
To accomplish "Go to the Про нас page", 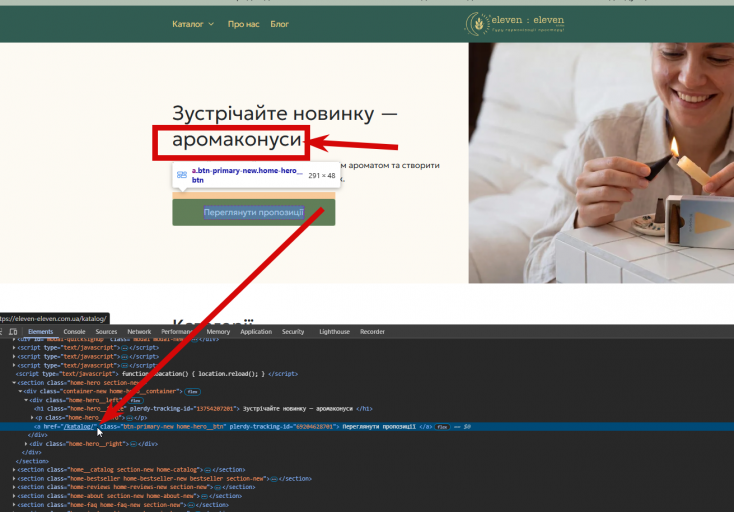I will [243, 24].
